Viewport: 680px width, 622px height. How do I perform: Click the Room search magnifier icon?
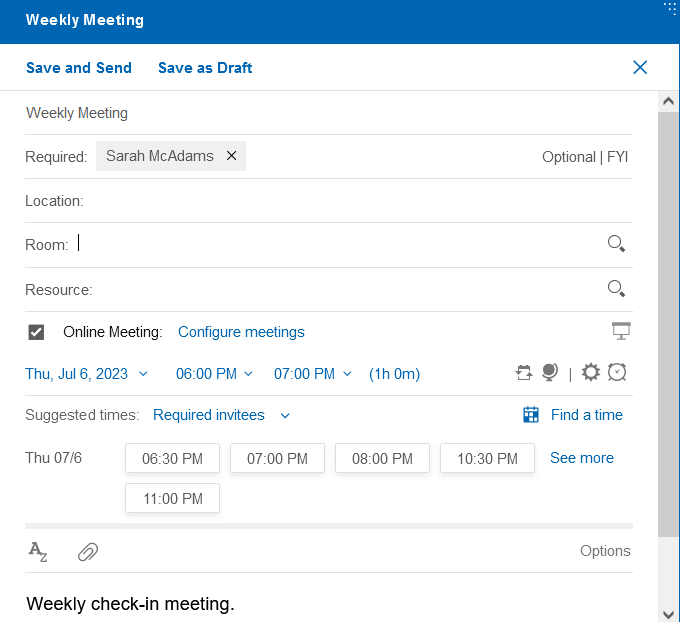[x=616, y=244]
